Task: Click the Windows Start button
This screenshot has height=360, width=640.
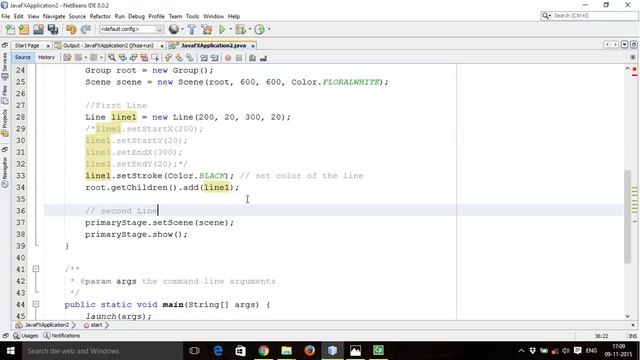Action: click(x=11, y=351)
